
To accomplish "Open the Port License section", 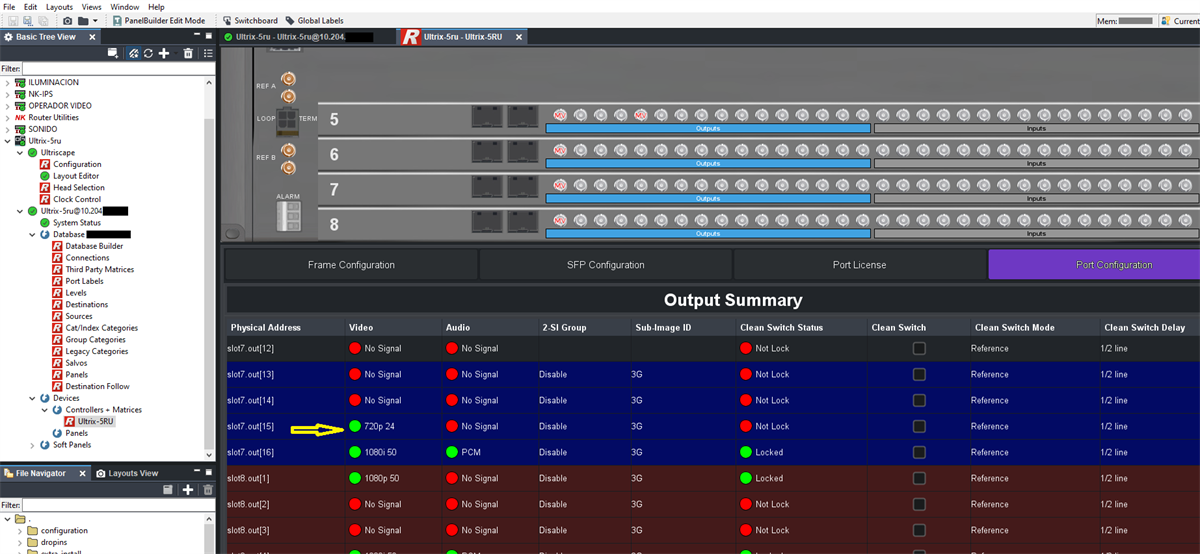I will (x=860, y=265).
